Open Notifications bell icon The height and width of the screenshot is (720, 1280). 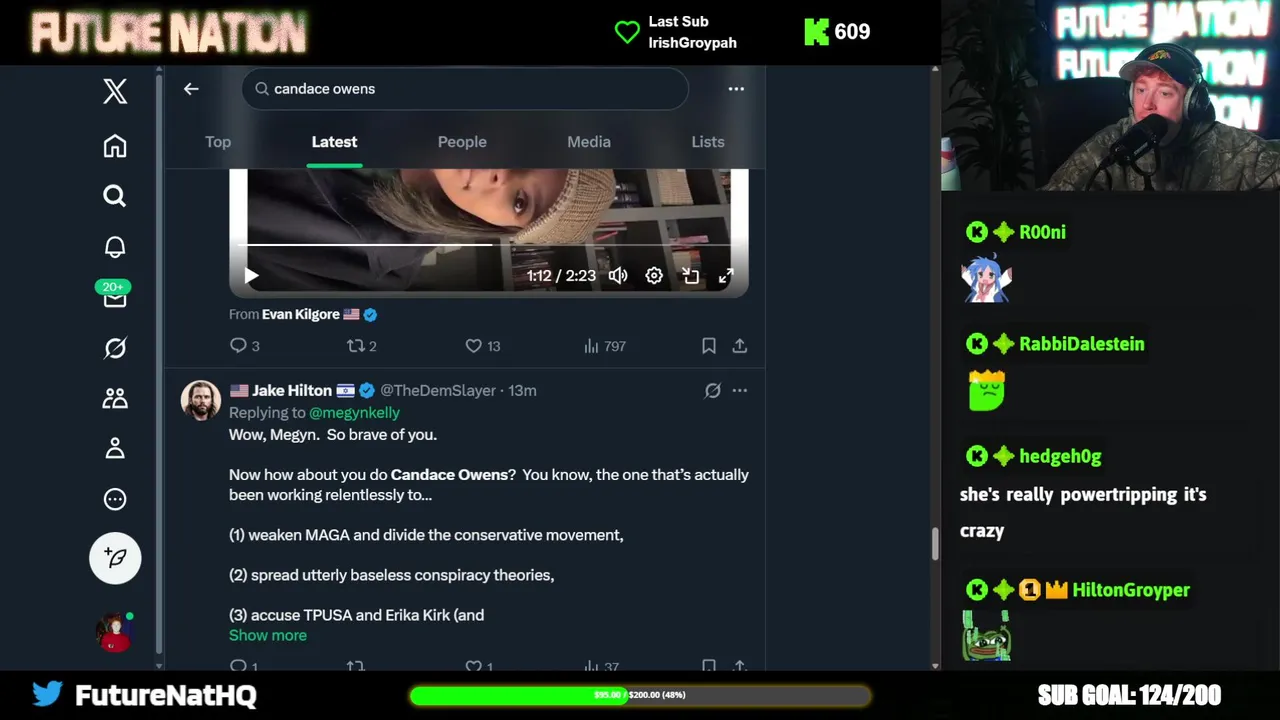pos(115,247)
